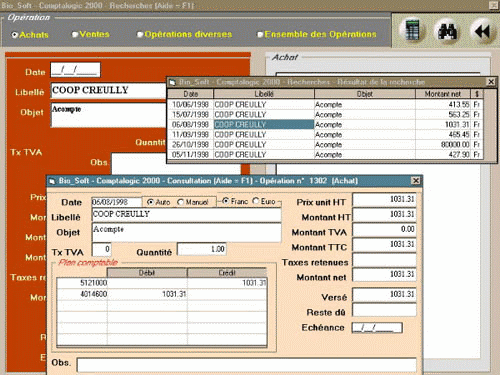500x375 pixels.
Task: Select the 26/10/1998 COOP CREULLY row
Action: [325, 145]
